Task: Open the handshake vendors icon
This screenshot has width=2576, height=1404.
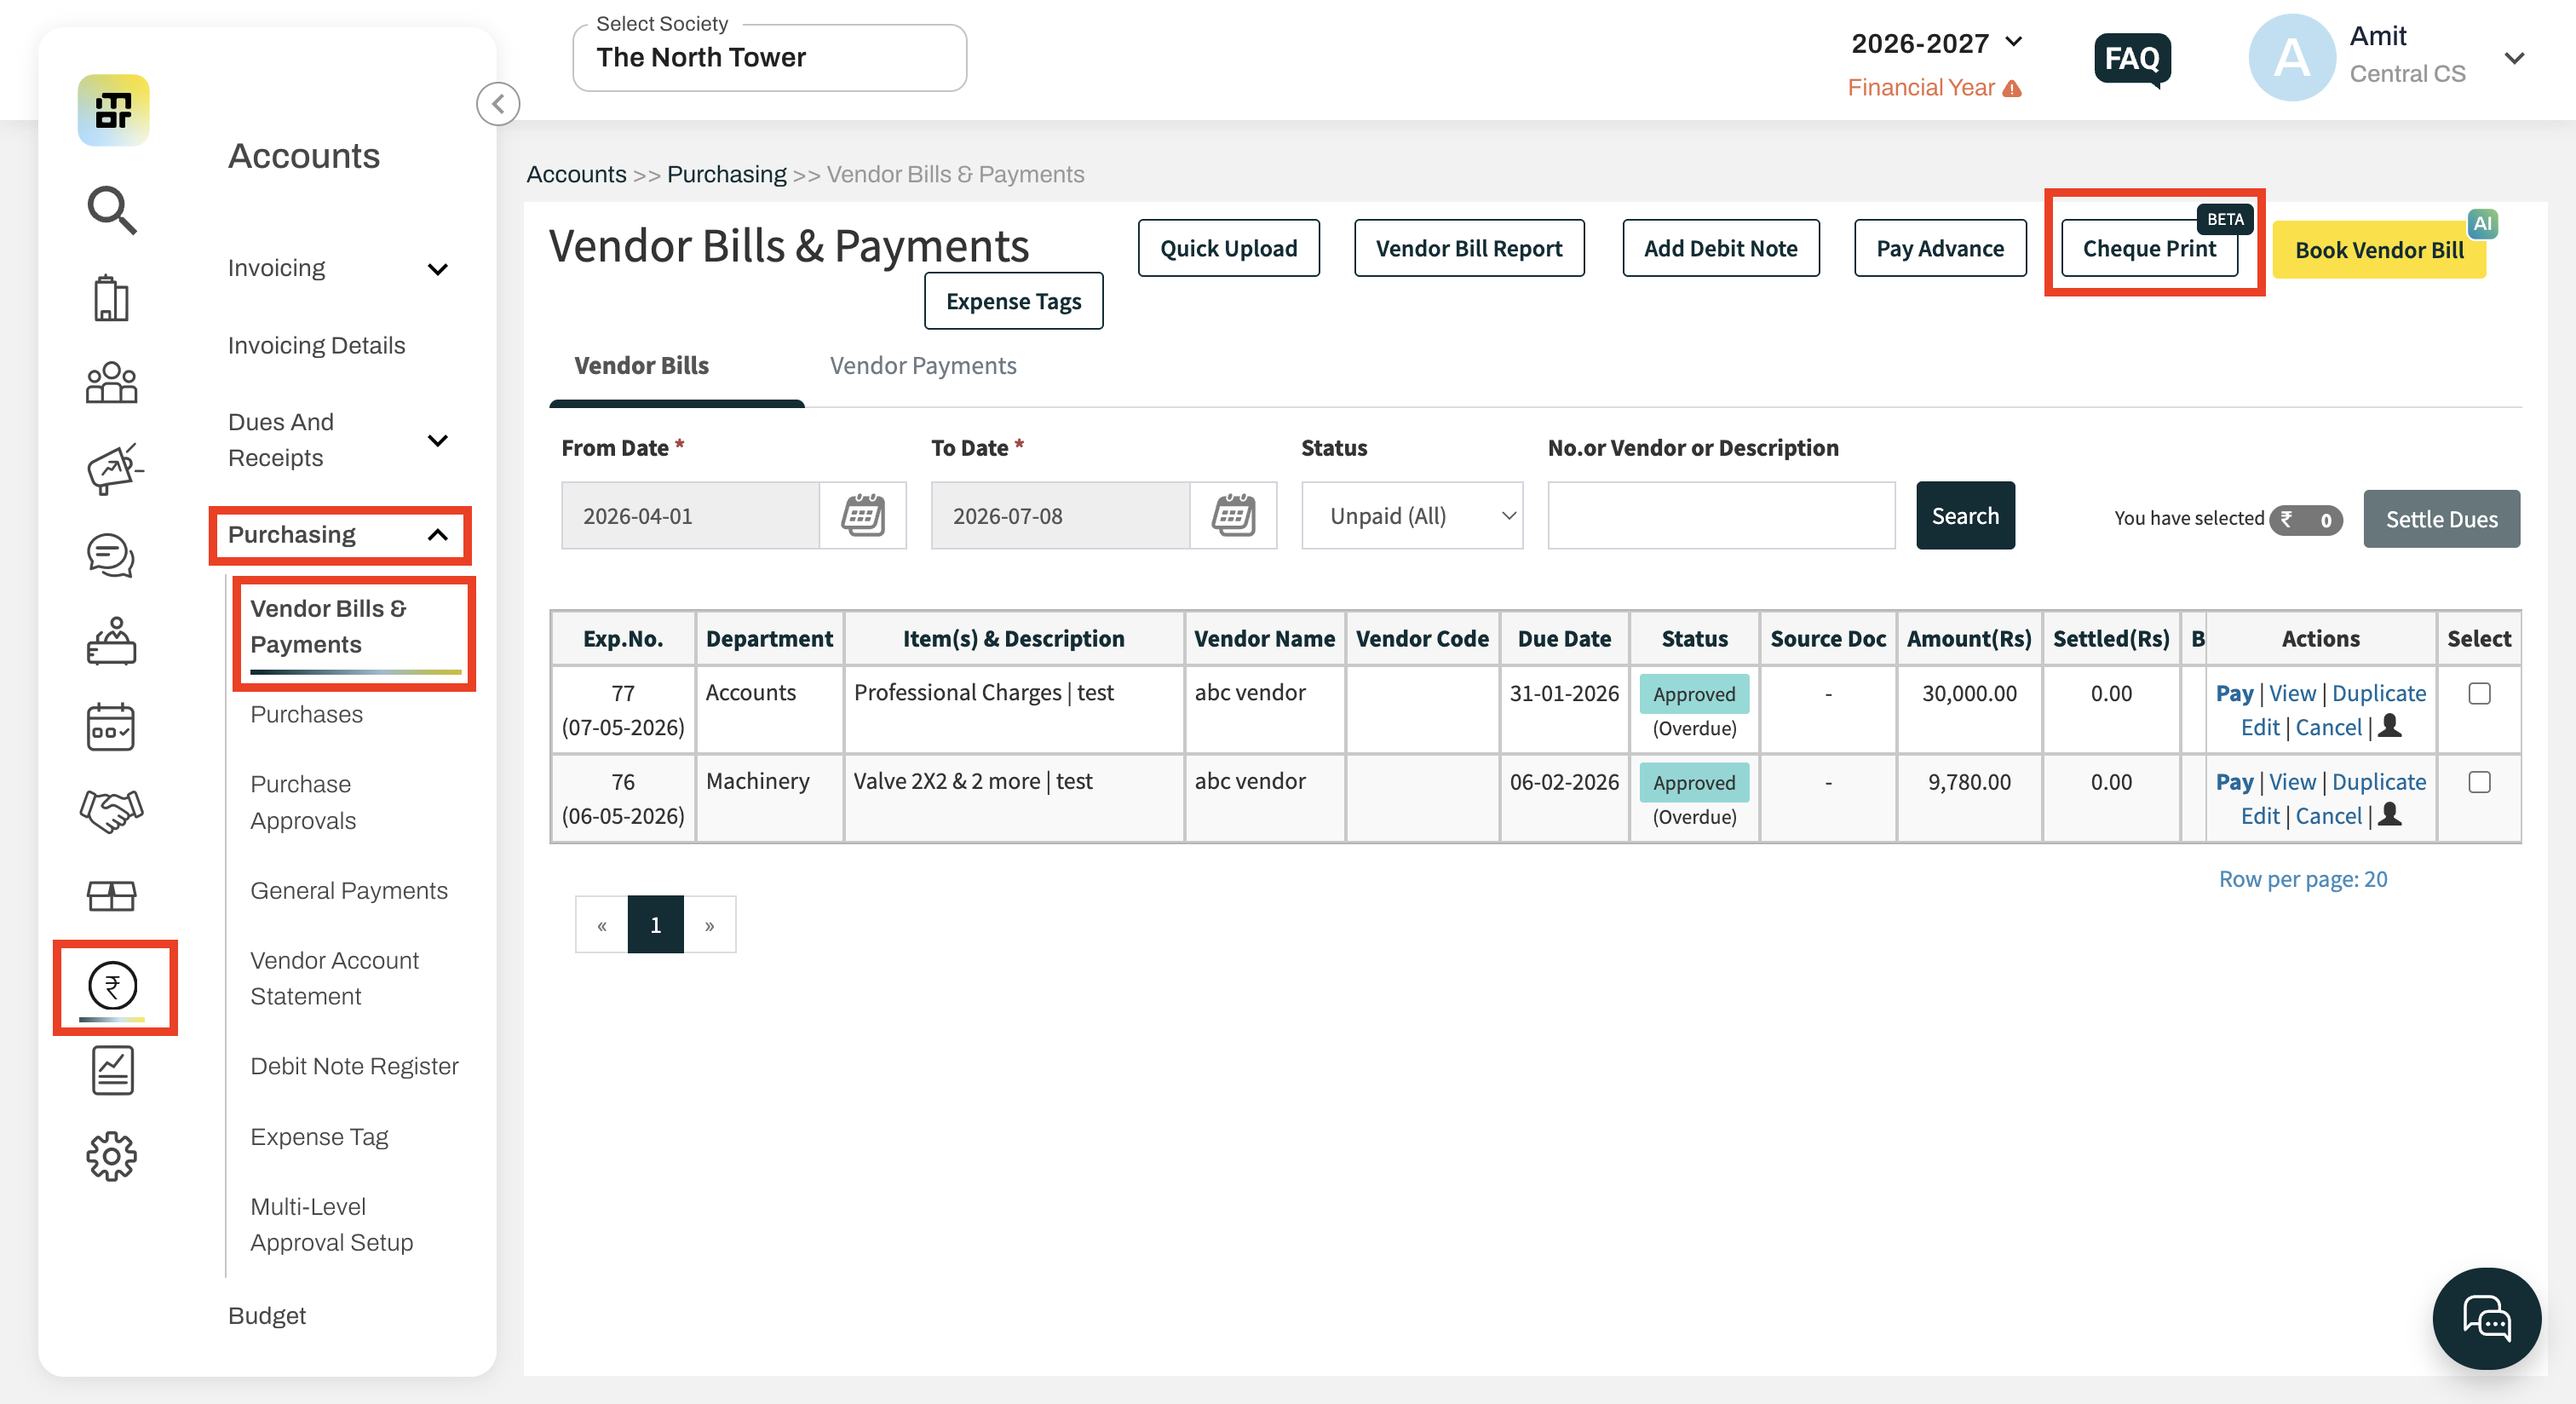Action: 111,811
